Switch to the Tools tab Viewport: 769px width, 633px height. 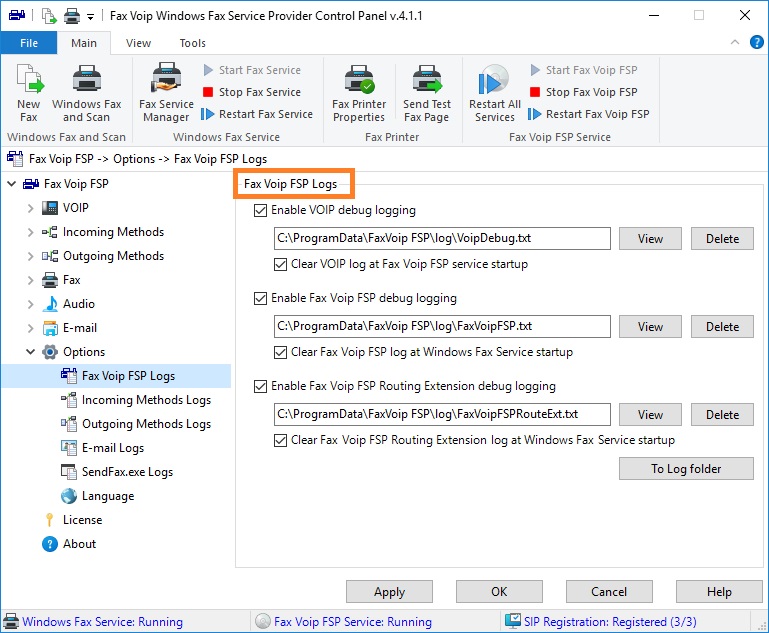click(x=192, y=43)
